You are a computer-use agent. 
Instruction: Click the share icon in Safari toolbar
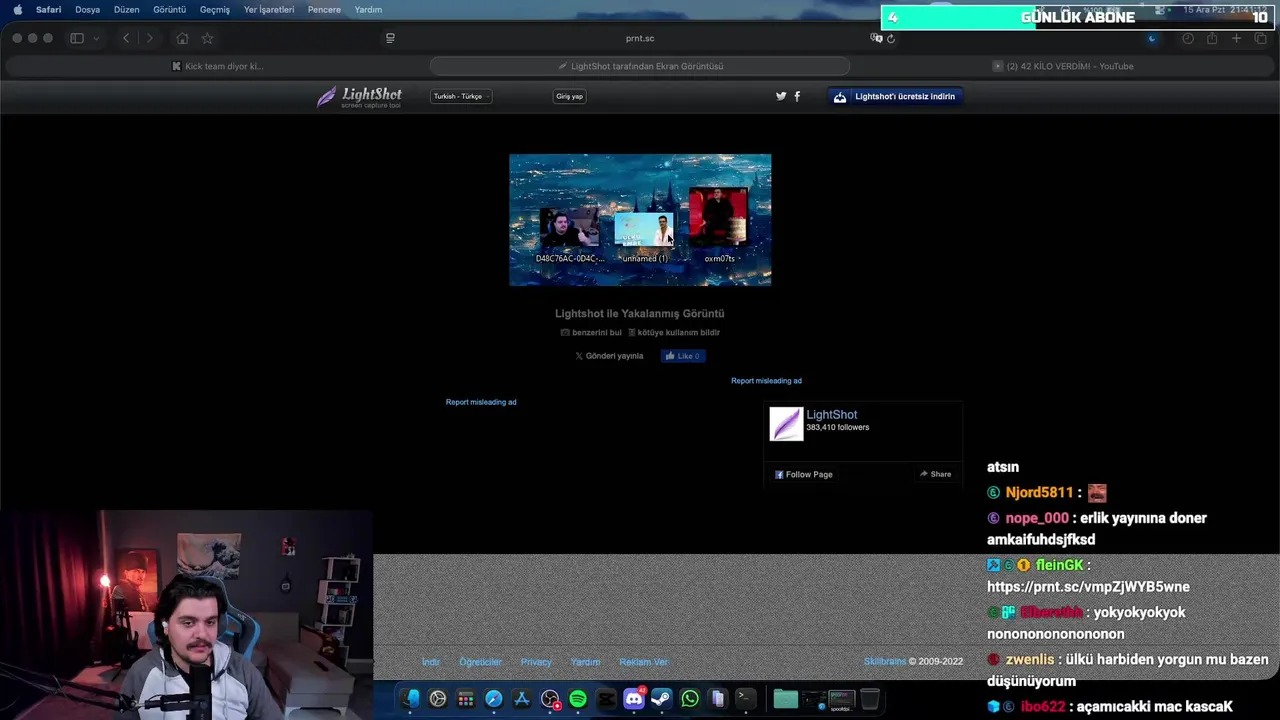(x=1212, y=38)
